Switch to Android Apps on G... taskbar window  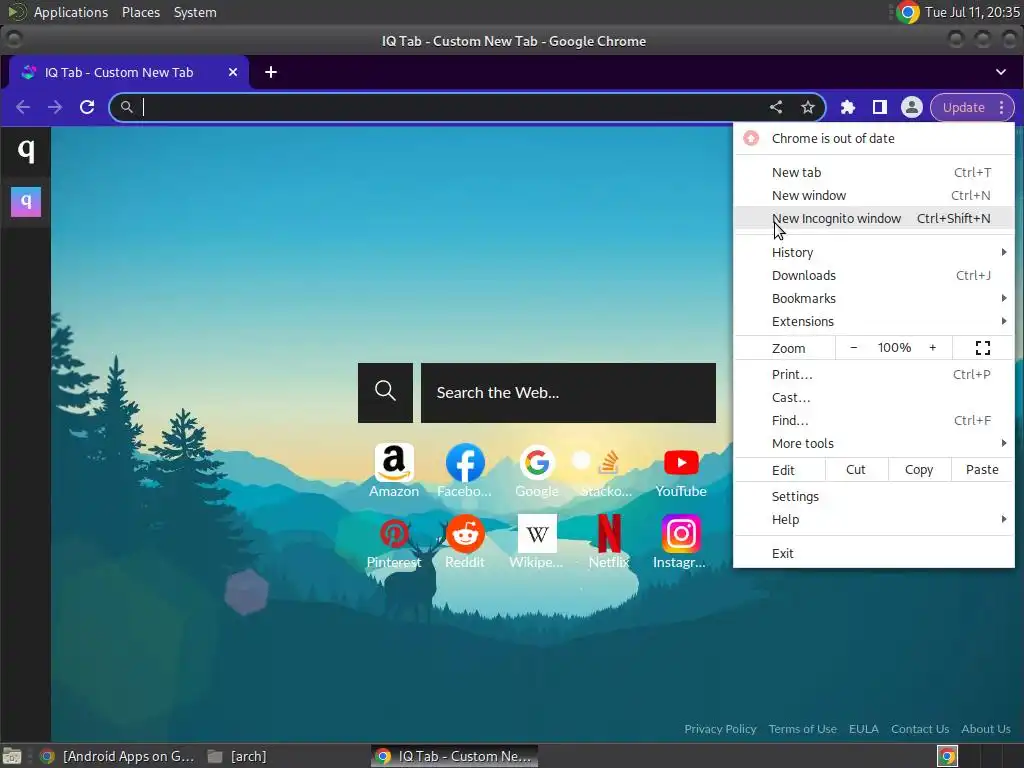(x=118, y=756)
